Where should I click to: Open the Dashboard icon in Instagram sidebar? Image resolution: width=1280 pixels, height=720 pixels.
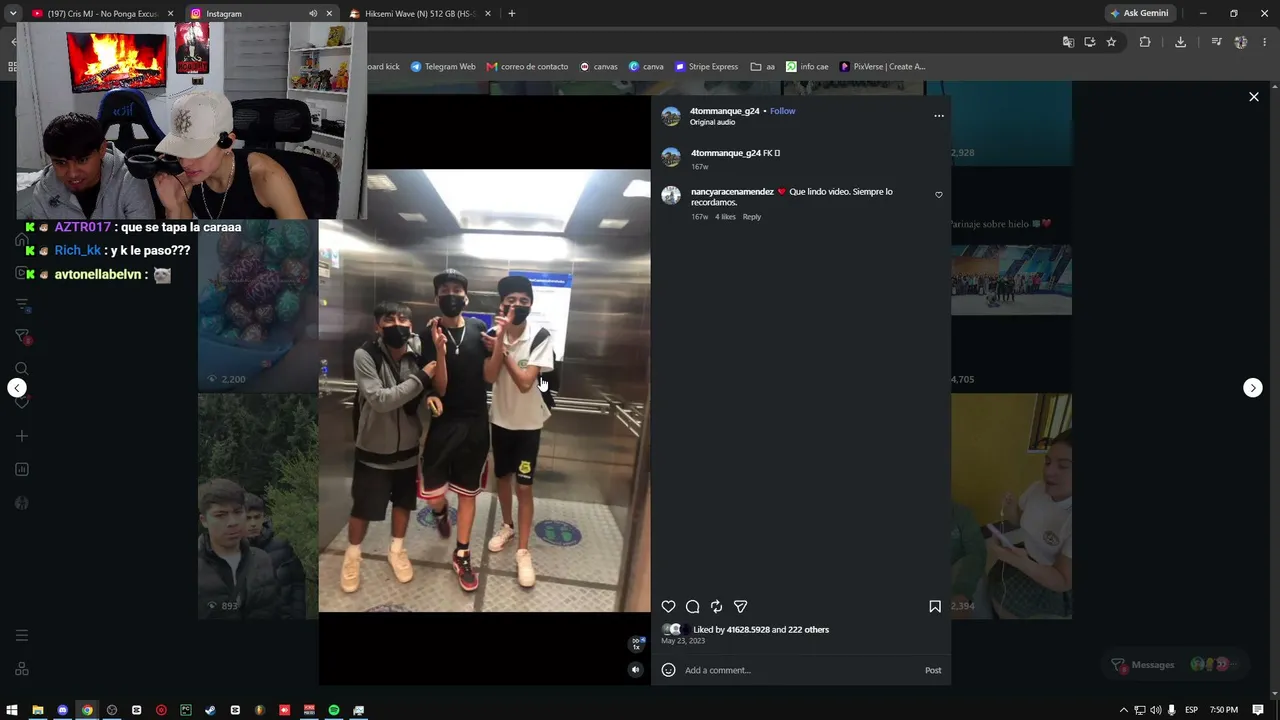pos(21,470)
